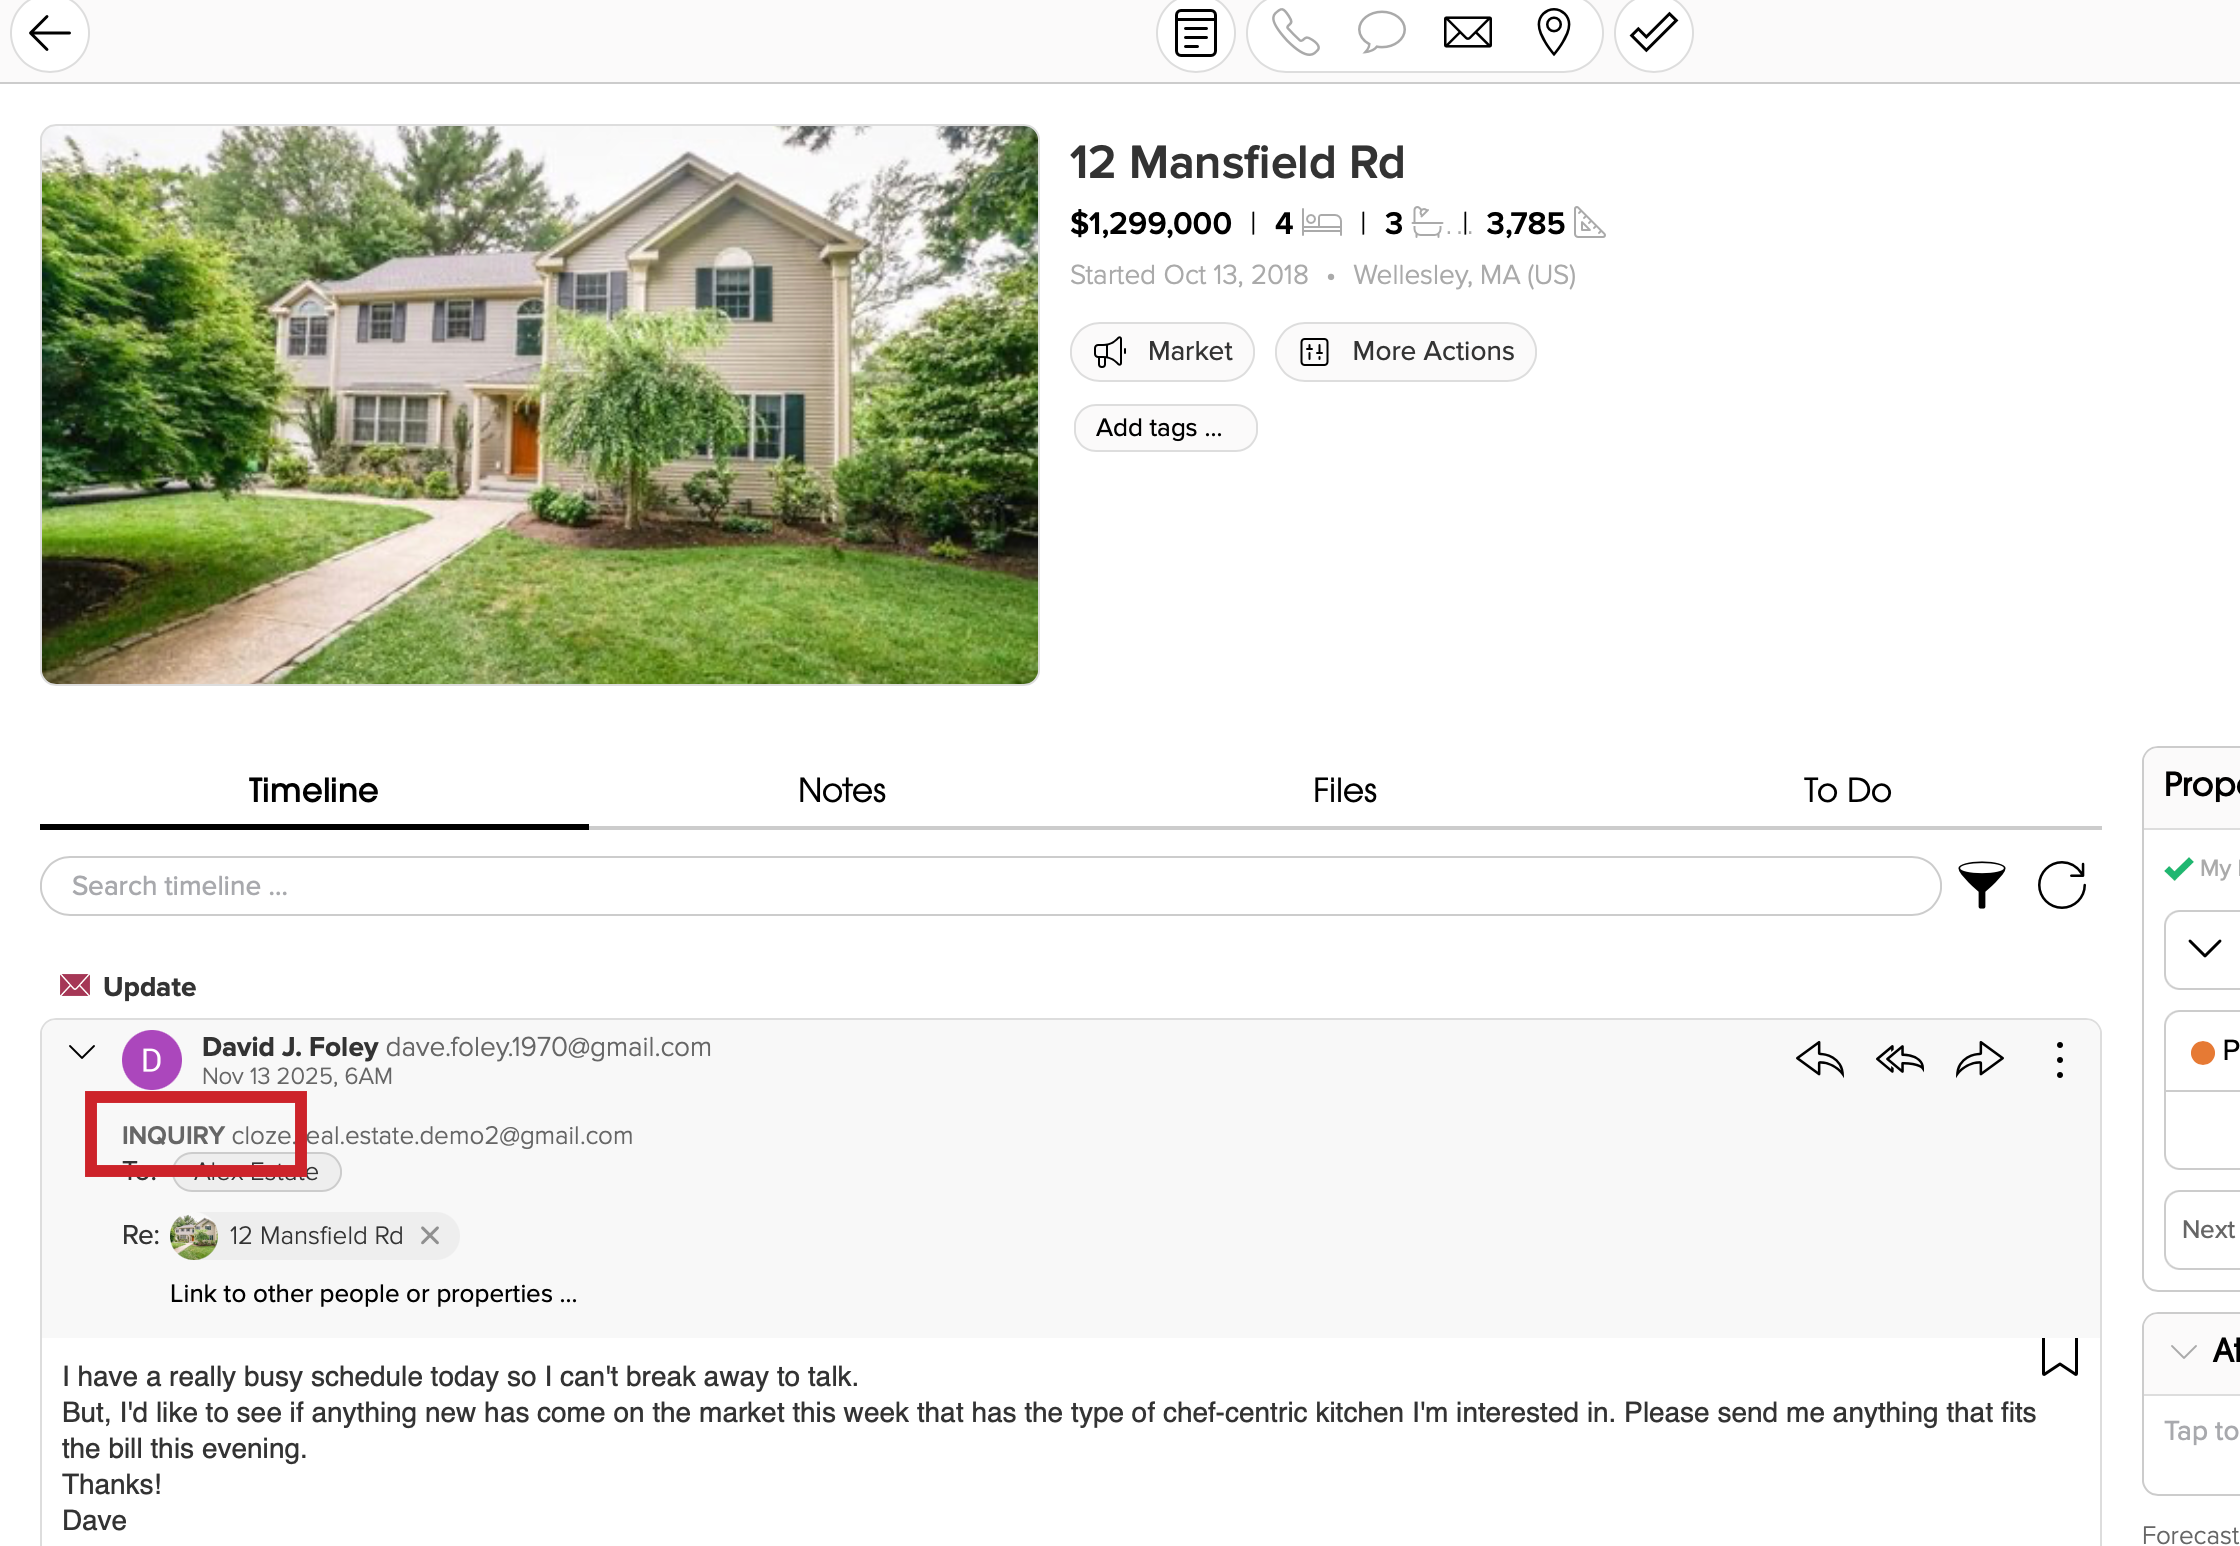Image resolution: width=2240 pixels, height=1546 pixels.
Task: Open the text message bubble icon
Action: (x=1381, y=33)
